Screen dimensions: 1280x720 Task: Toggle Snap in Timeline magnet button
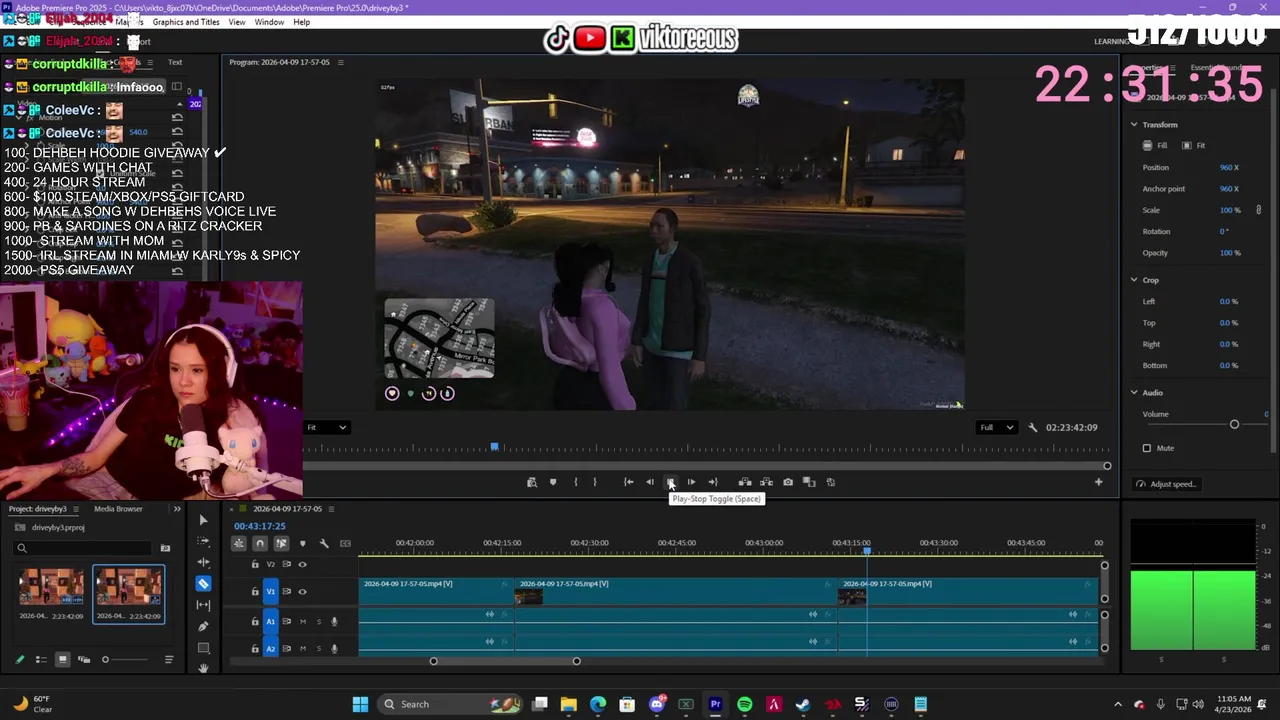260,543
